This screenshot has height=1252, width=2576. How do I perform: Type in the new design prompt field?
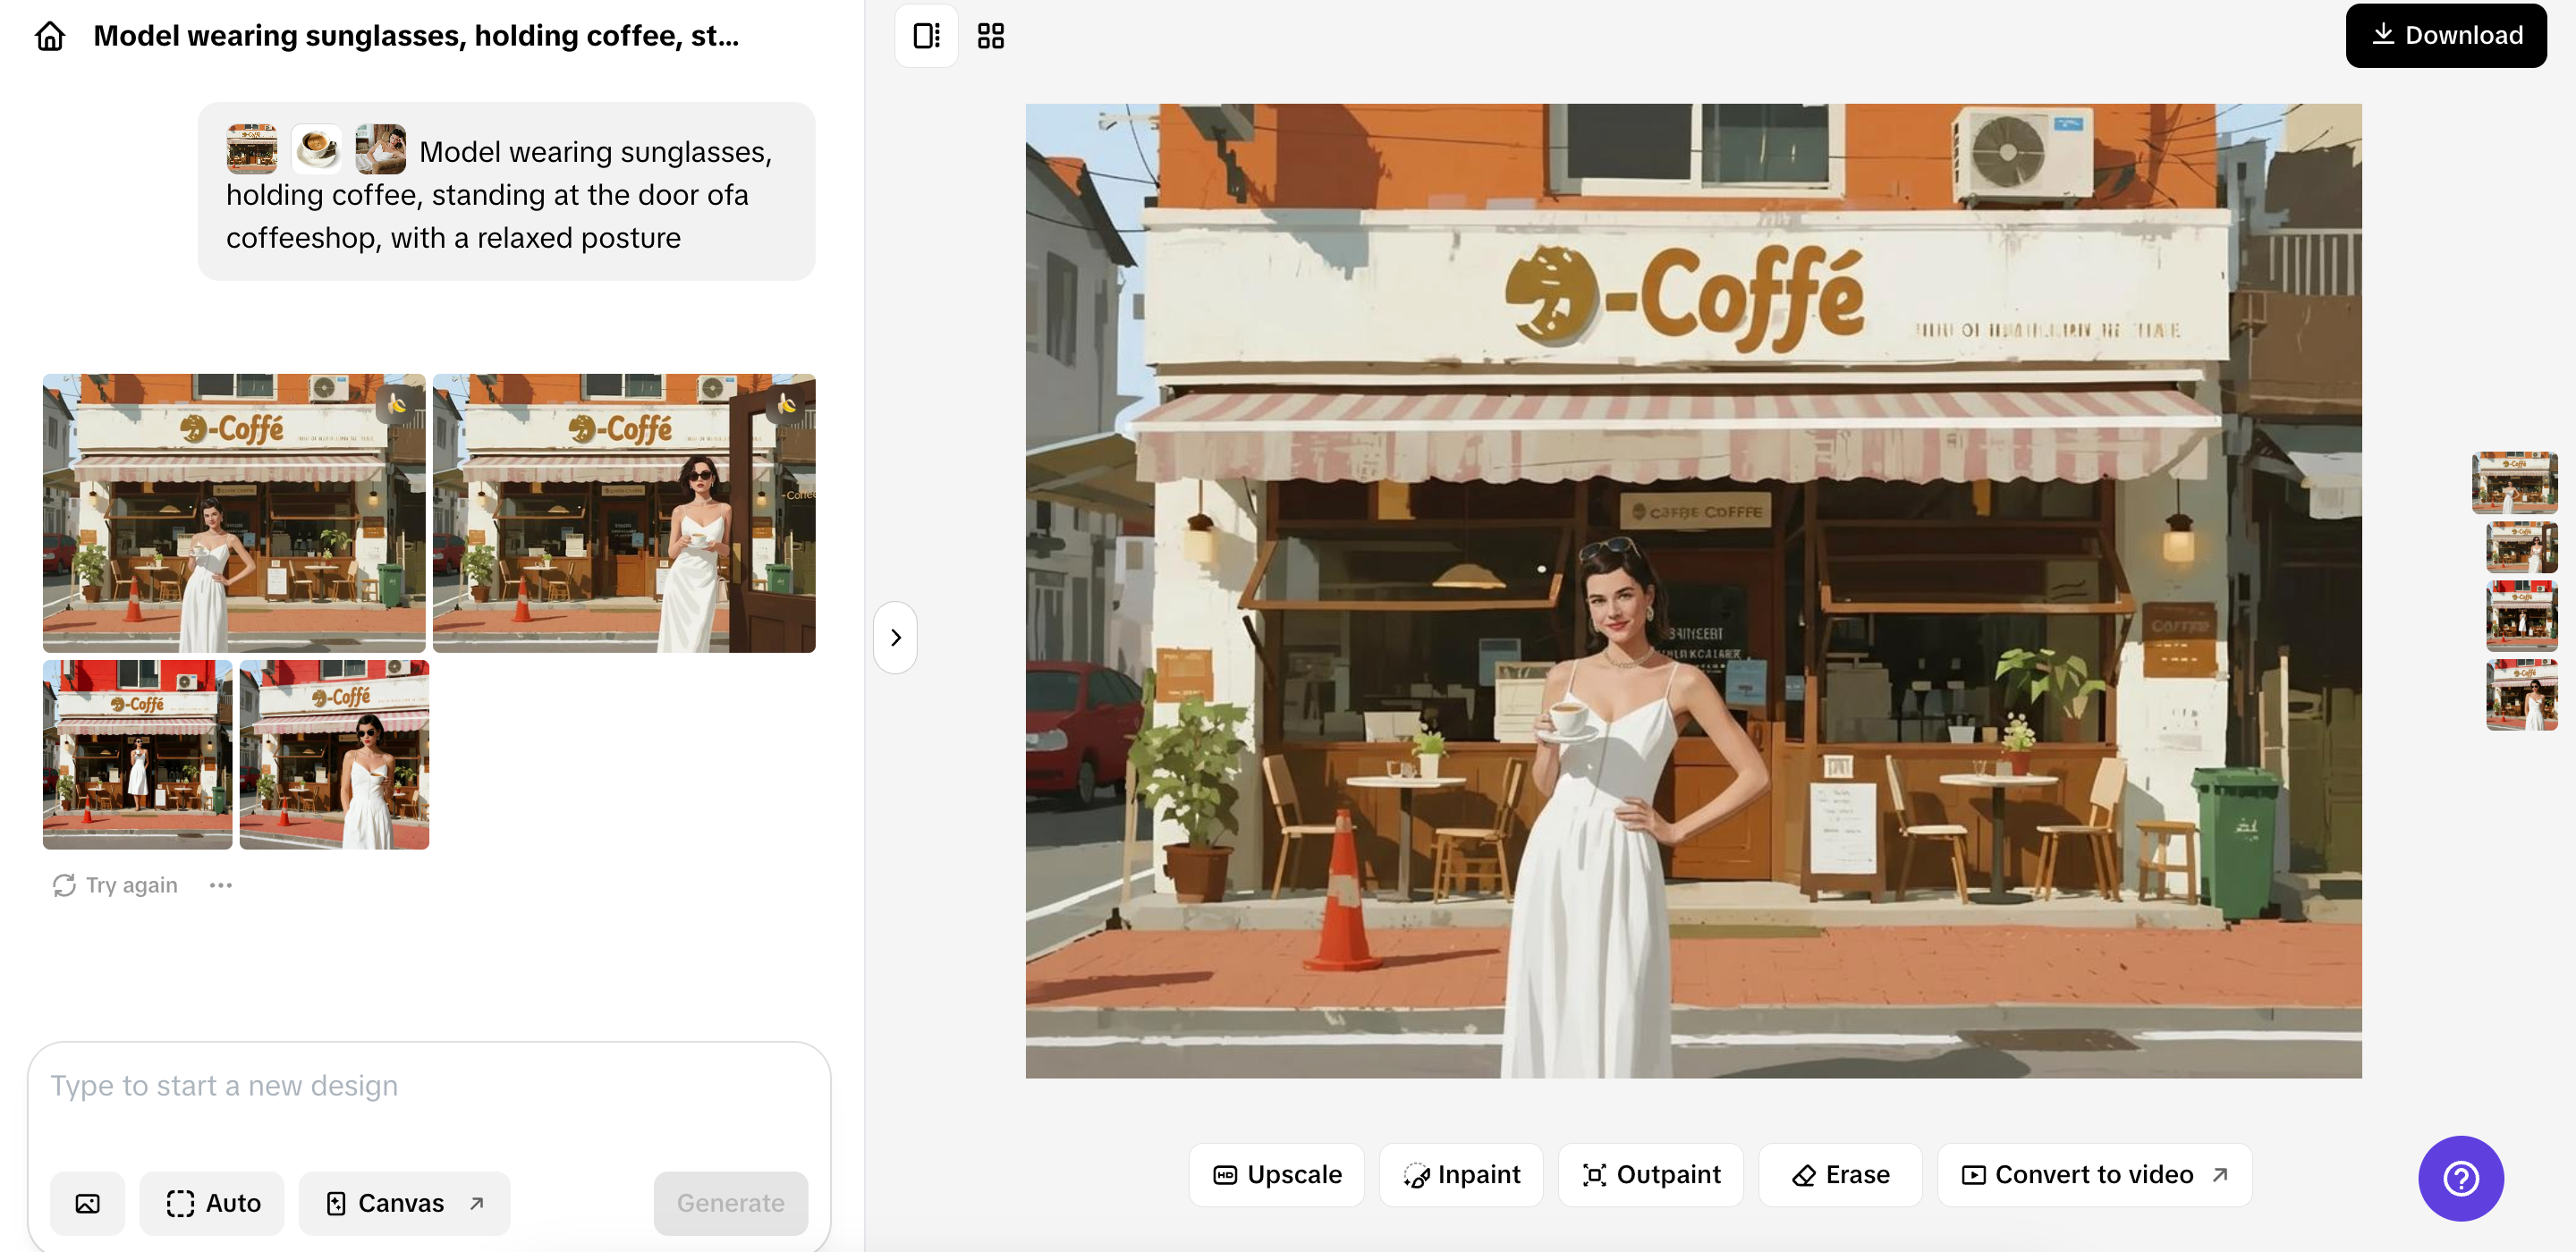click(x=428, y=1086)
